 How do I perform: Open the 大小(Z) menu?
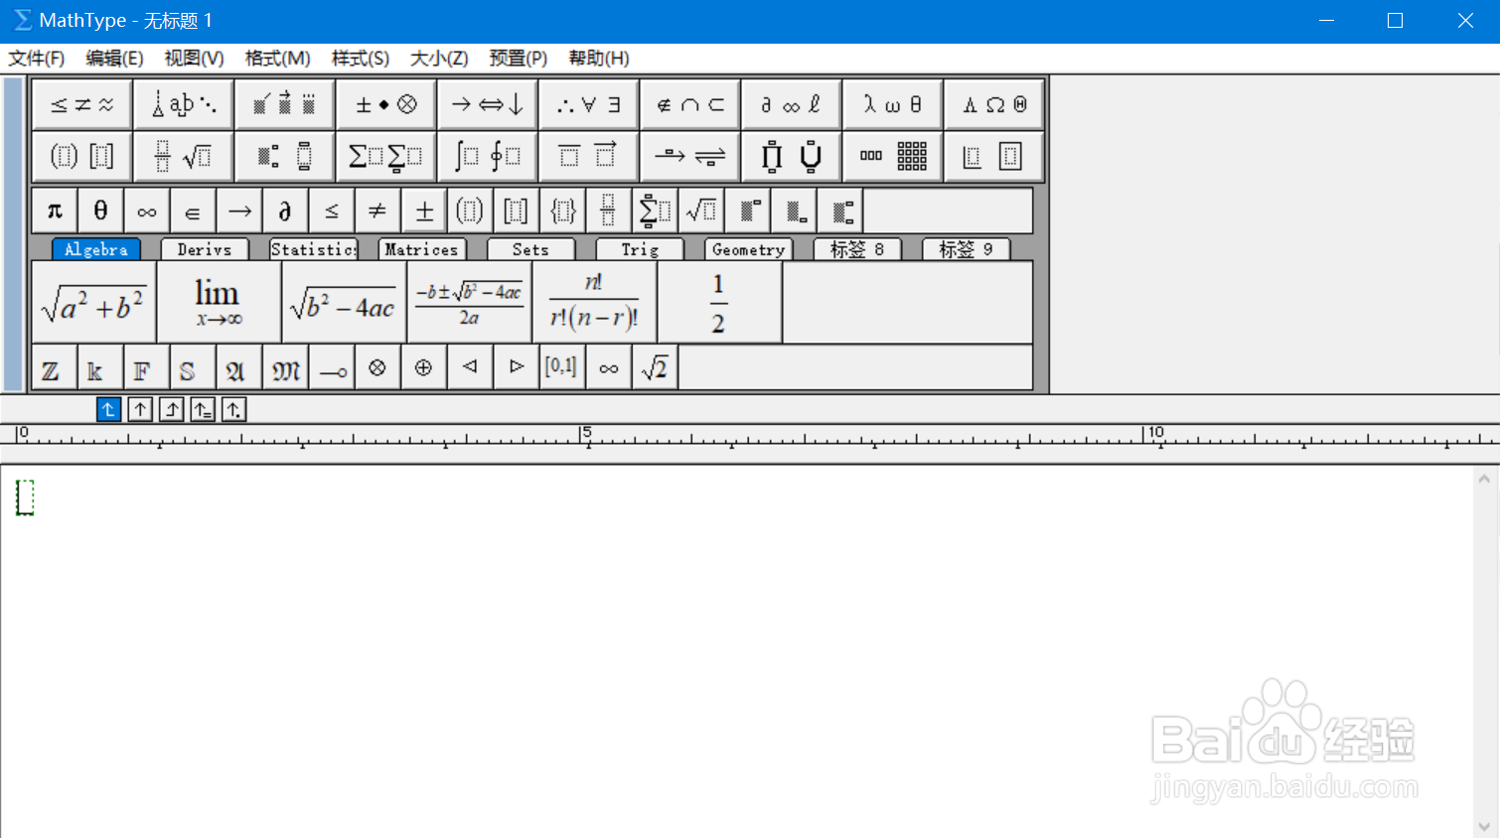click(x=439, y=58)
